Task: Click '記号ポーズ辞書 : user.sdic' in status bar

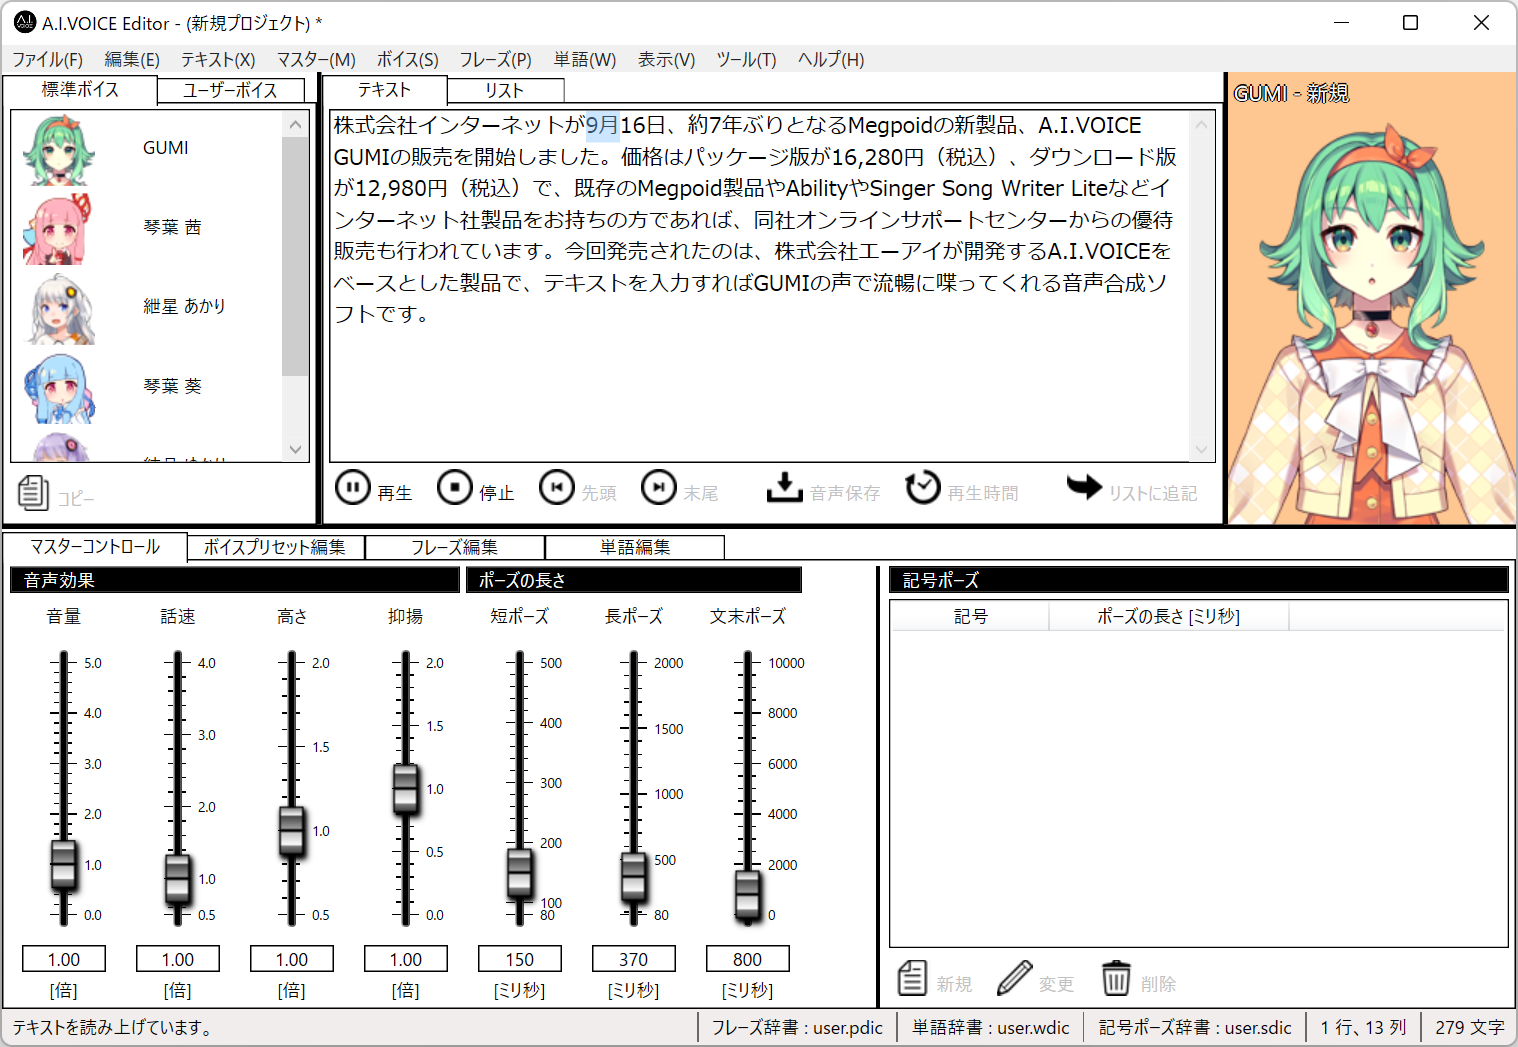Action: [x=1195, y=1027]
